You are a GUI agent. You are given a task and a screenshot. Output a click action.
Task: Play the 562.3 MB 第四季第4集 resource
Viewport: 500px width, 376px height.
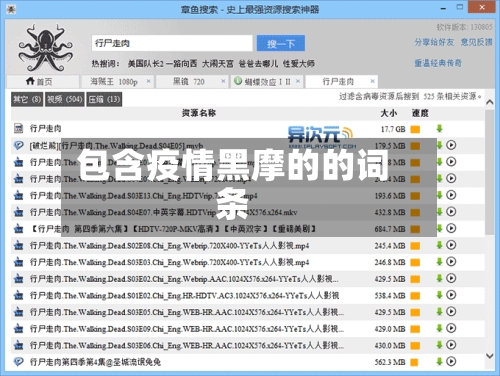tap(451, 361)
